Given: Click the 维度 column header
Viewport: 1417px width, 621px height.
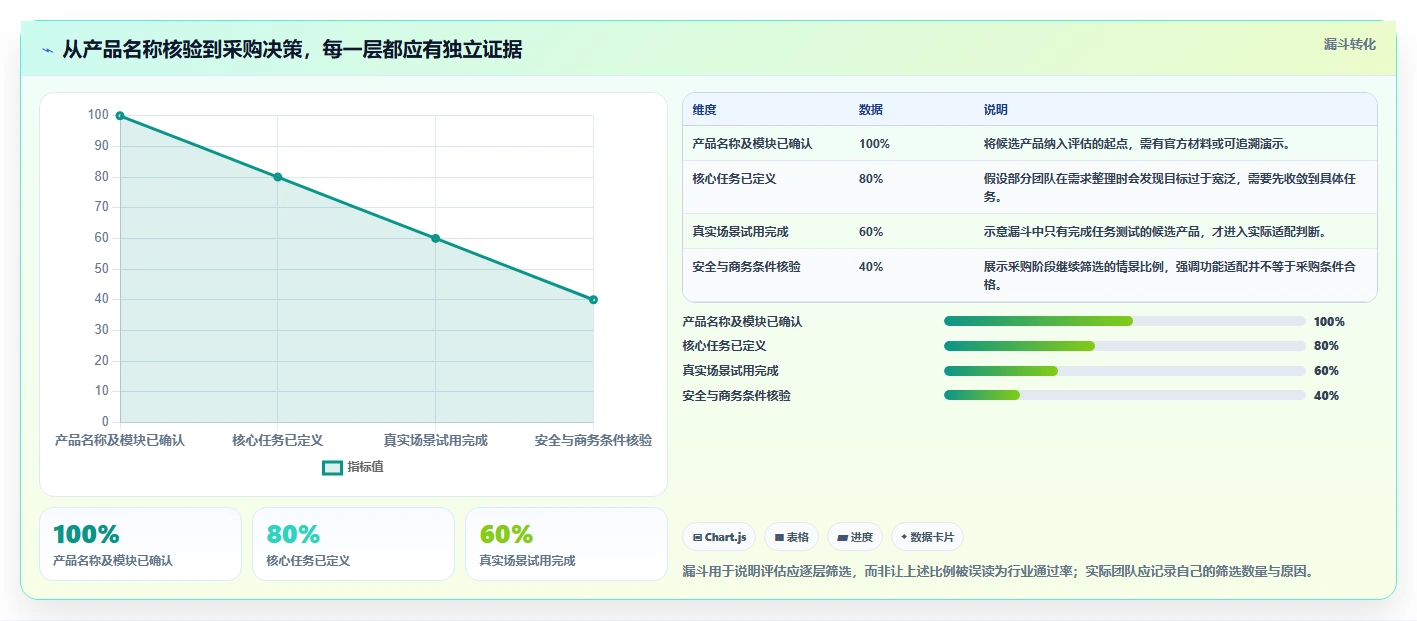Looking at the screenshot, I should pos(704,110).
